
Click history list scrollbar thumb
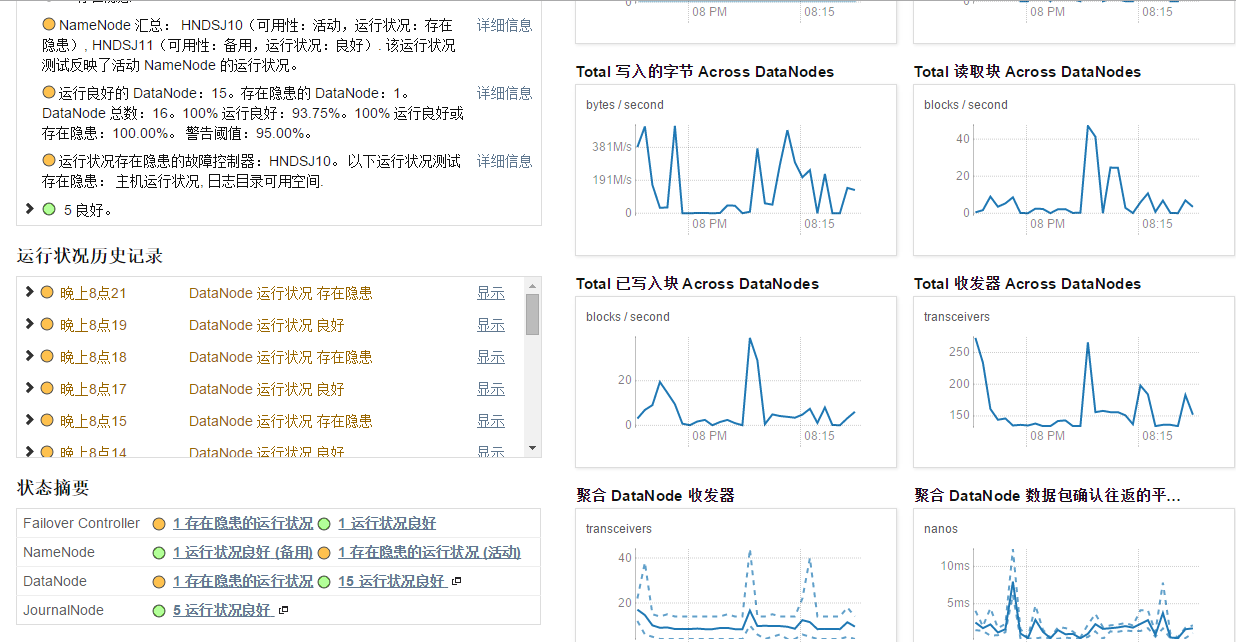532,314
